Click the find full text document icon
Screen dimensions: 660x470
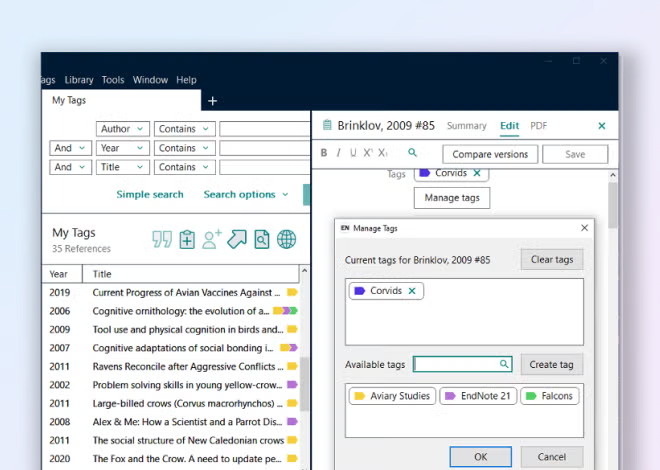point(261,239)
